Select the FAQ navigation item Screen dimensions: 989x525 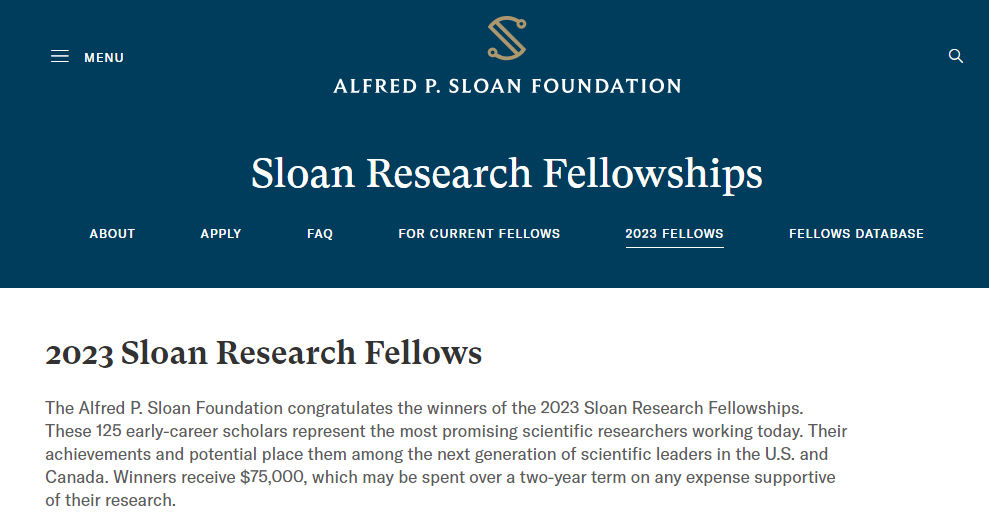[320, 233]
